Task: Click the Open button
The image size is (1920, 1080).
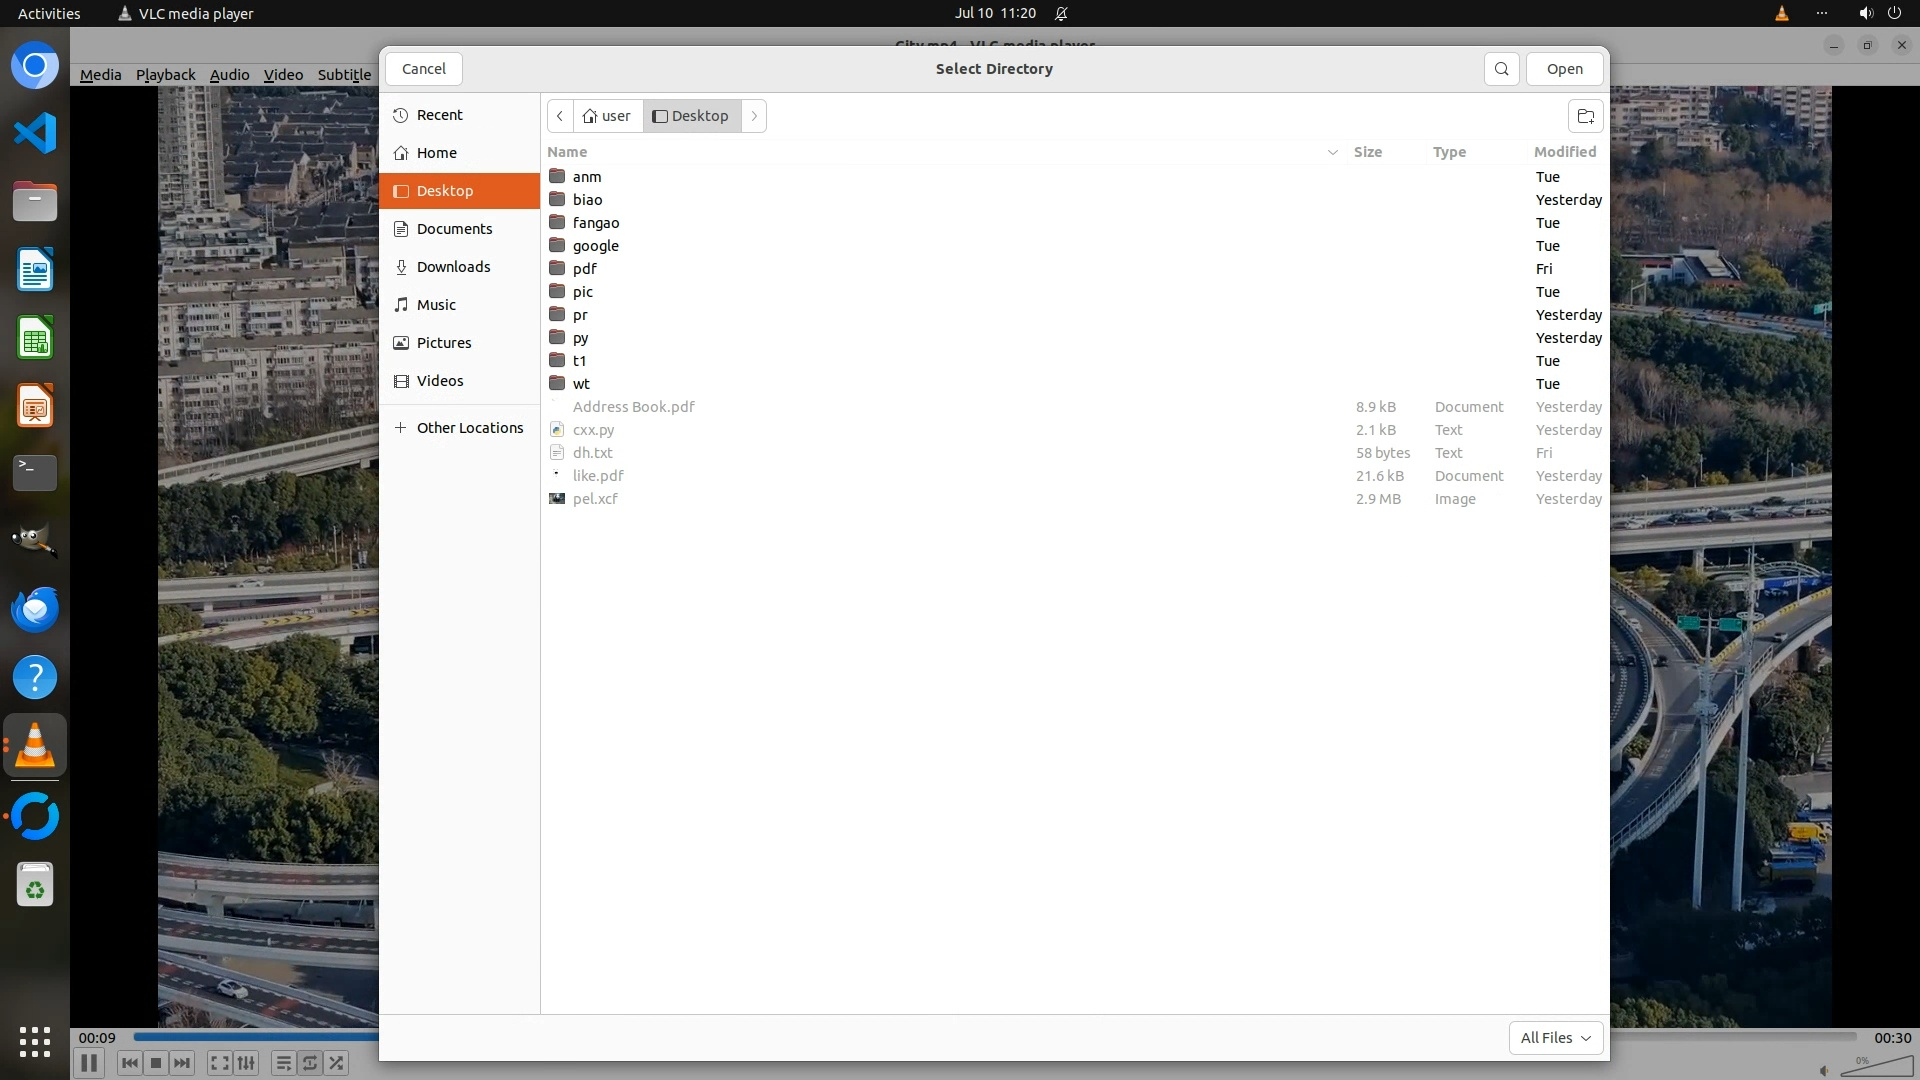Action: point(1564,69)
